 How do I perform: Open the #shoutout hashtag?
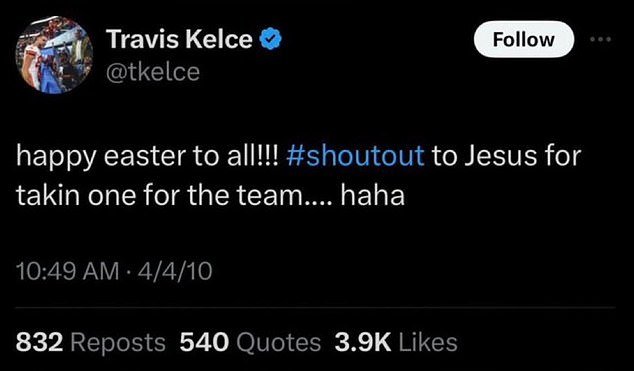coord(355,156)
